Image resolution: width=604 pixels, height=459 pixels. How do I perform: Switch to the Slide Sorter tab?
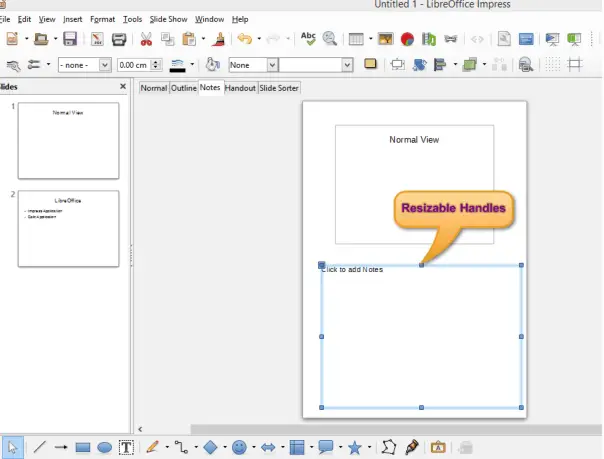(279, 88)
